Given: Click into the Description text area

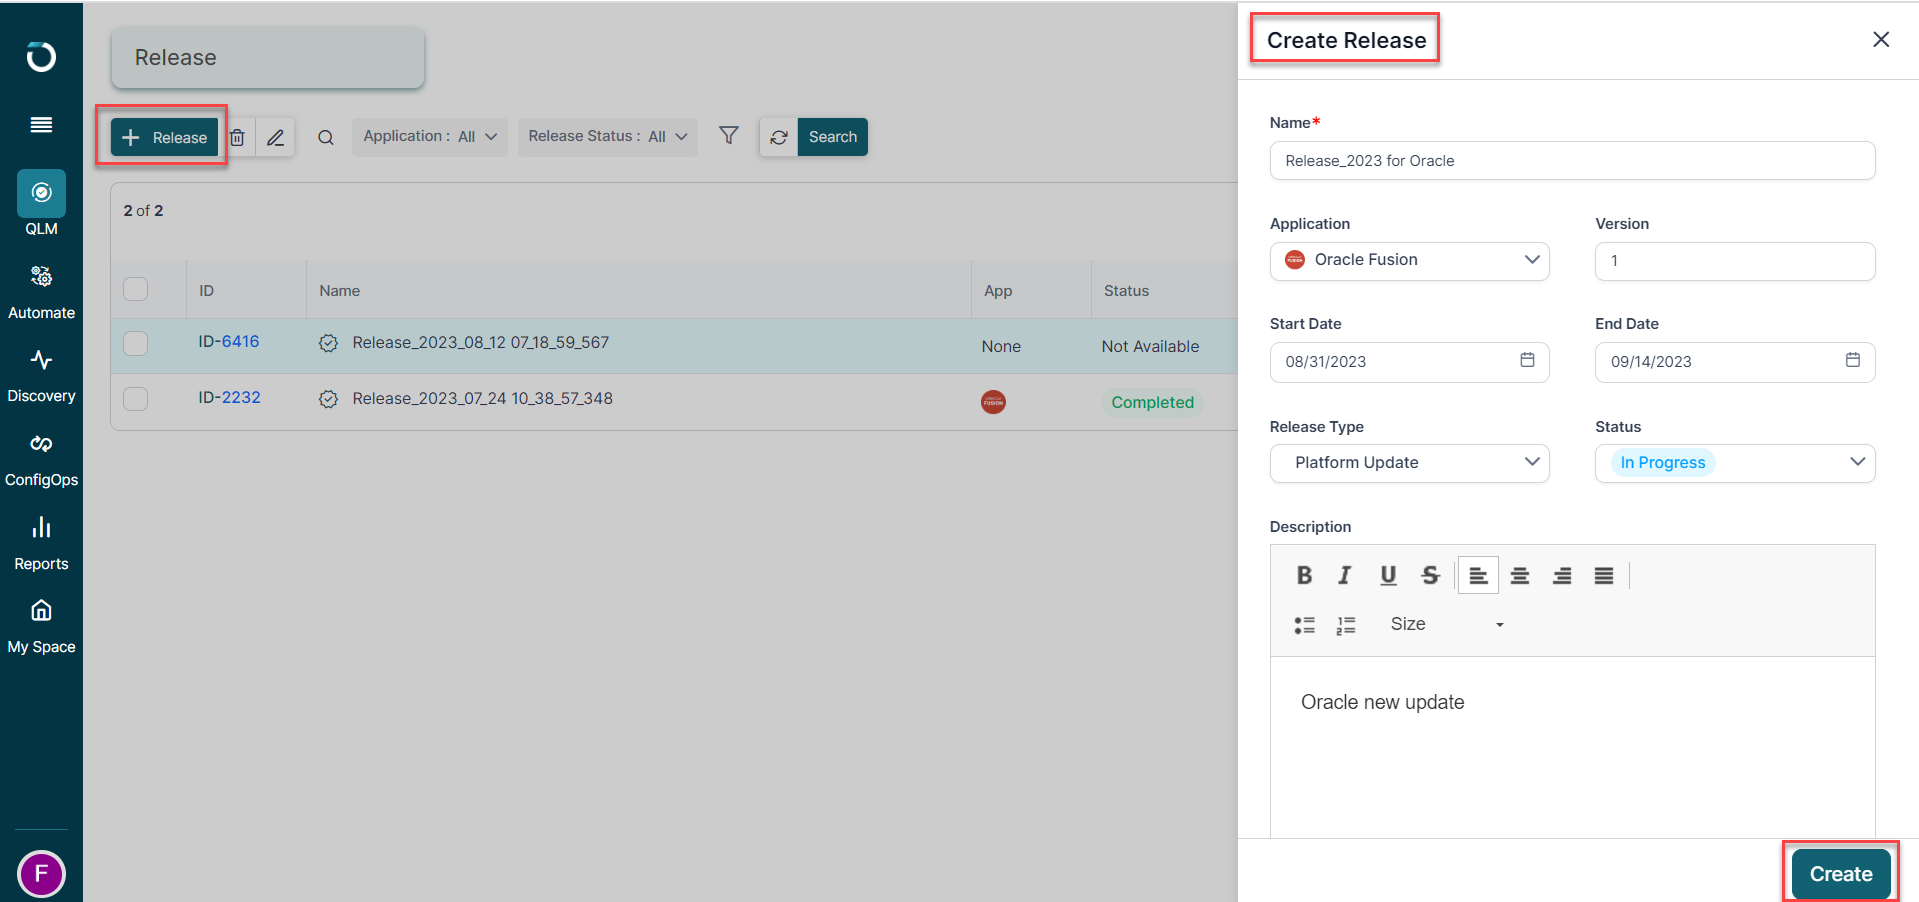Looking at the screenshot, I should (1572, 746).
